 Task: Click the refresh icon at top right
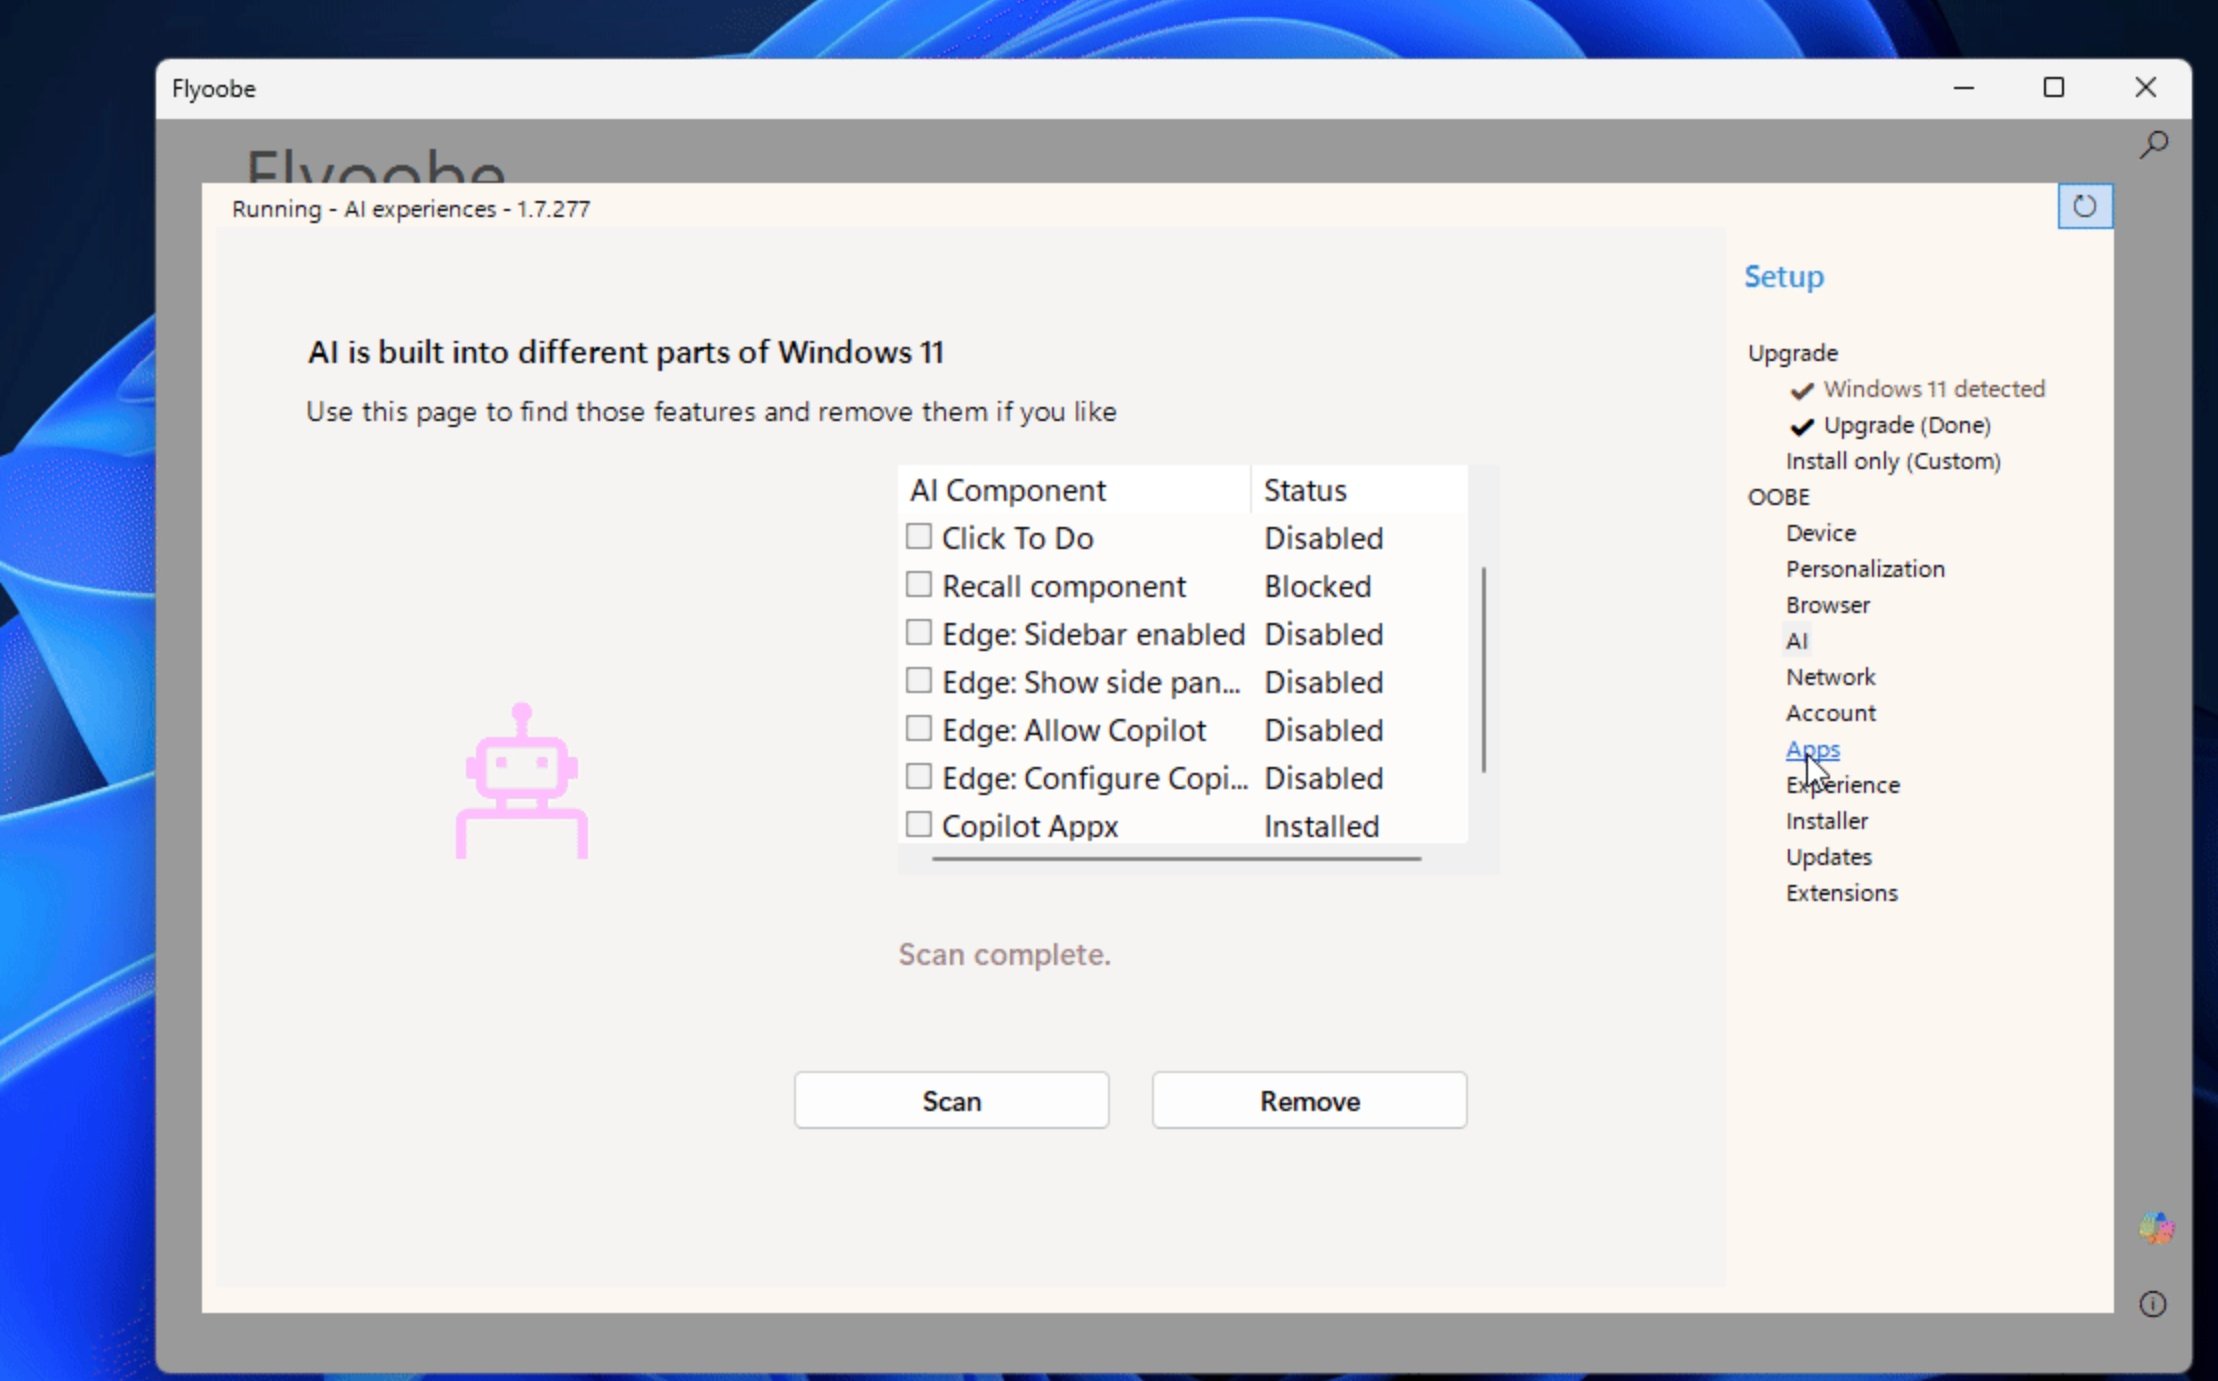coord(2084,206)
